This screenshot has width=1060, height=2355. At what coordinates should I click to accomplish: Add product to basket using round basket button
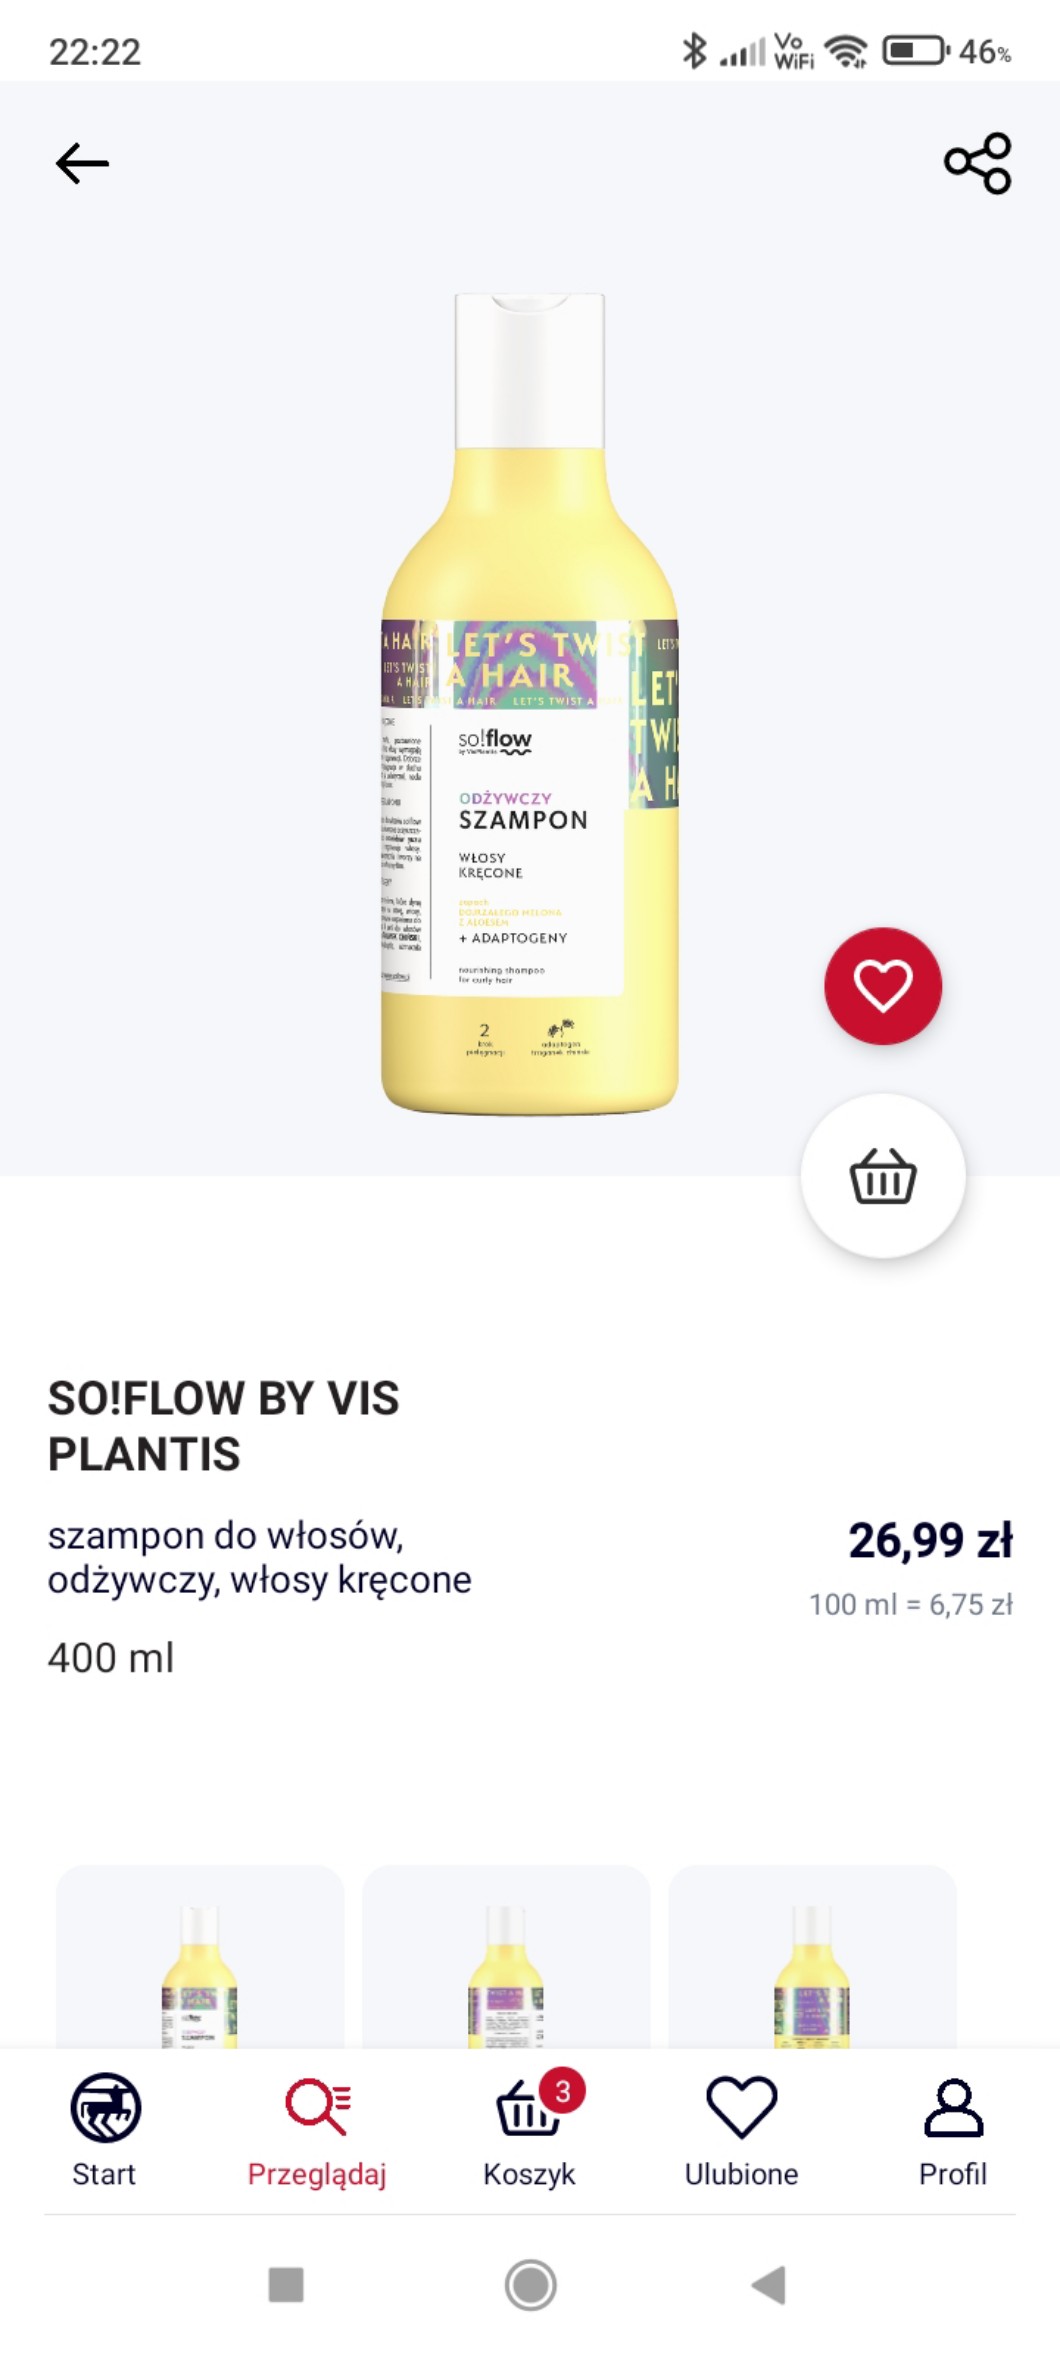(882, 1176)
